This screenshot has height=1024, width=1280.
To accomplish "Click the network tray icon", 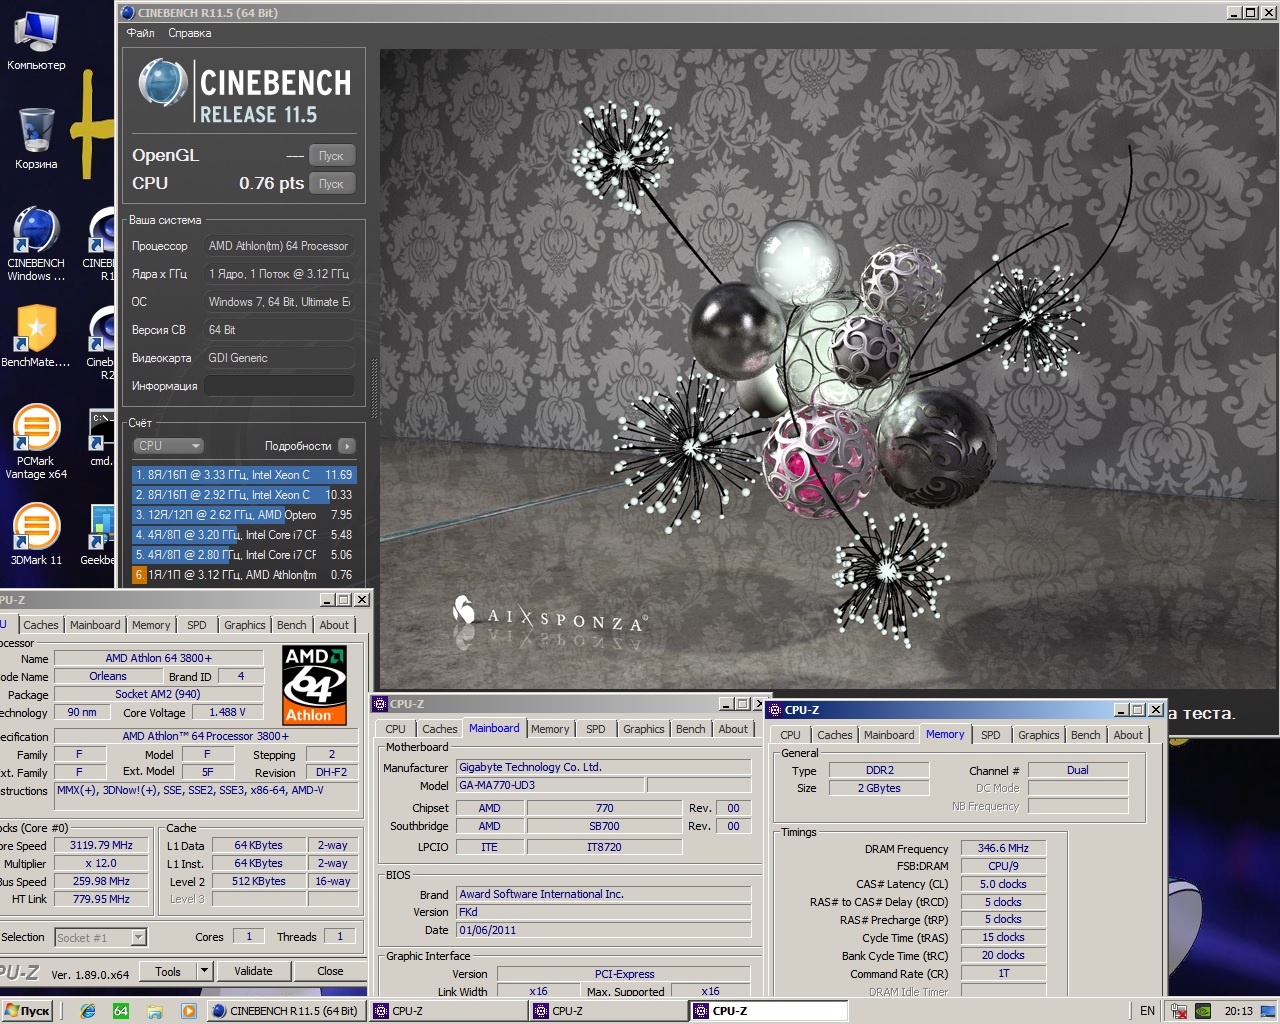I will [1179, 1011].
